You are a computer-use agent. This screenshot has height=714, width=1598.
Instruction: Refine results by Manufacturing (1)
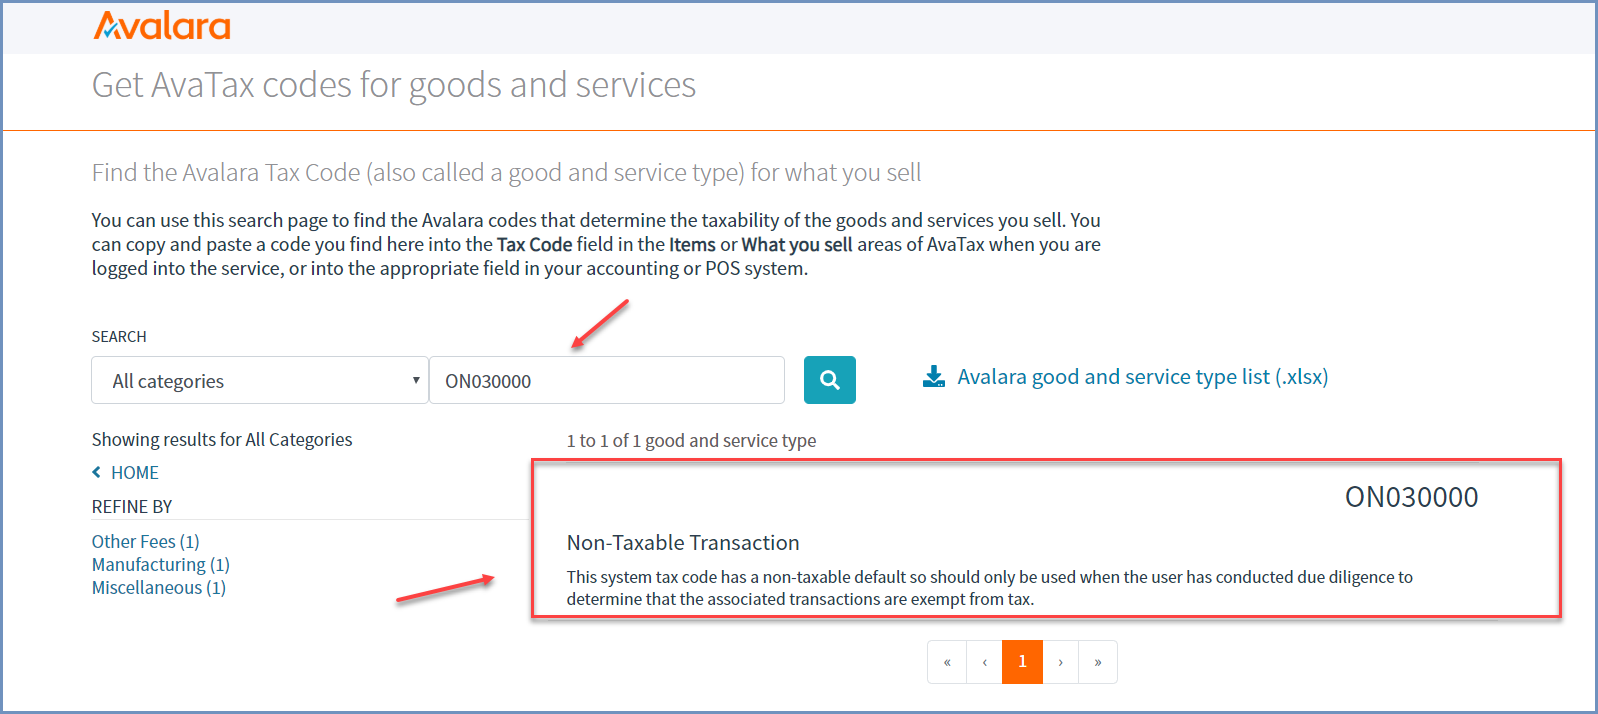tap(161, 564)
